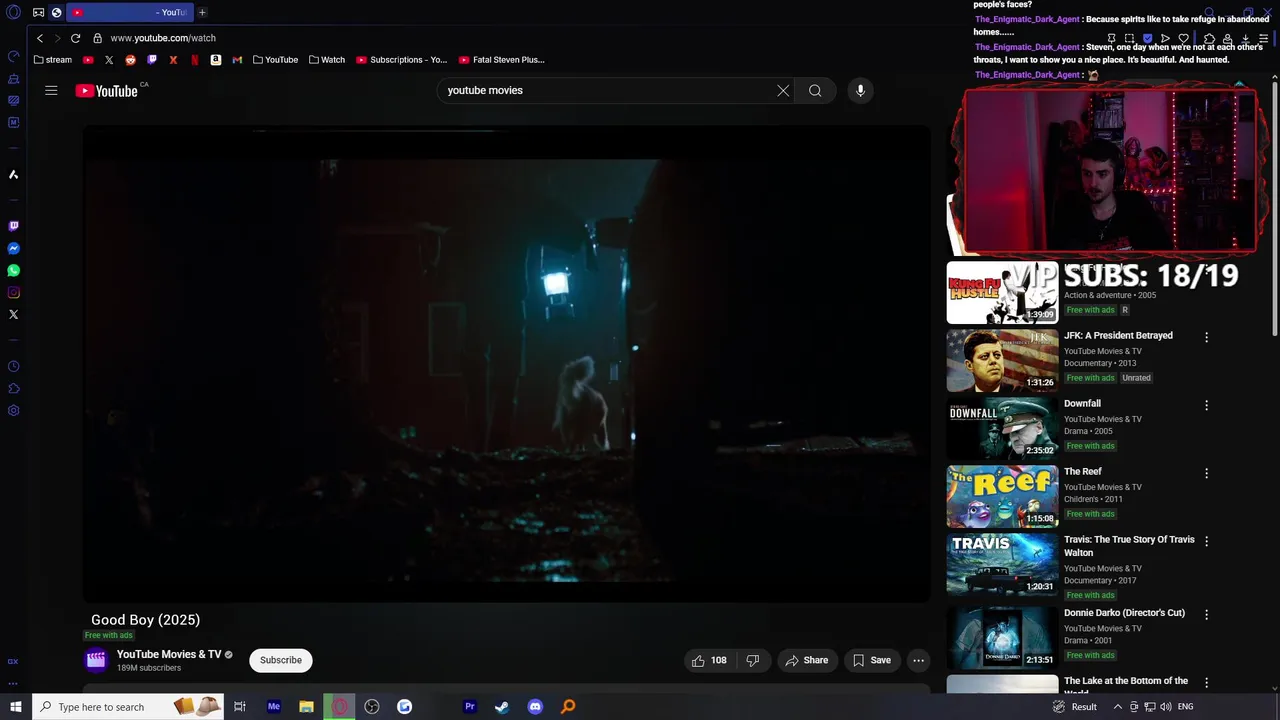Open The Reef movie title
Screen dimensions: 1280x720
click(1082, 472)
